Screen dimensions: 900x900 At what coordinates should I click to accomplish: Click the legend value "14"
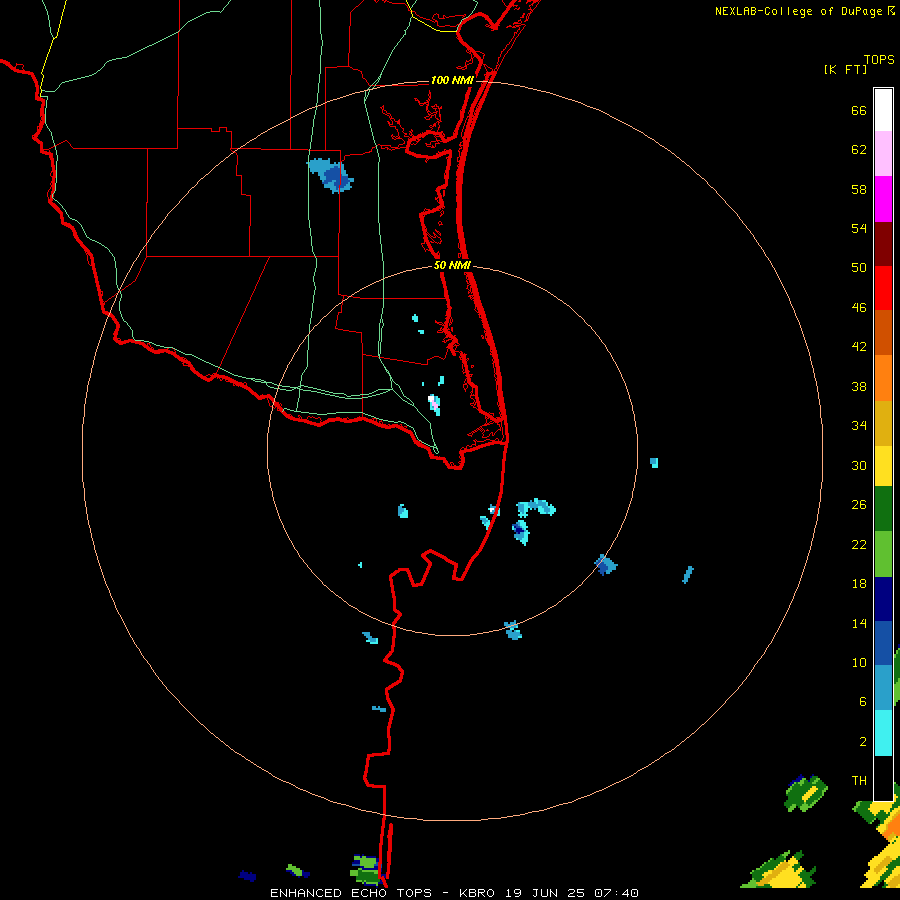[859, 623]
